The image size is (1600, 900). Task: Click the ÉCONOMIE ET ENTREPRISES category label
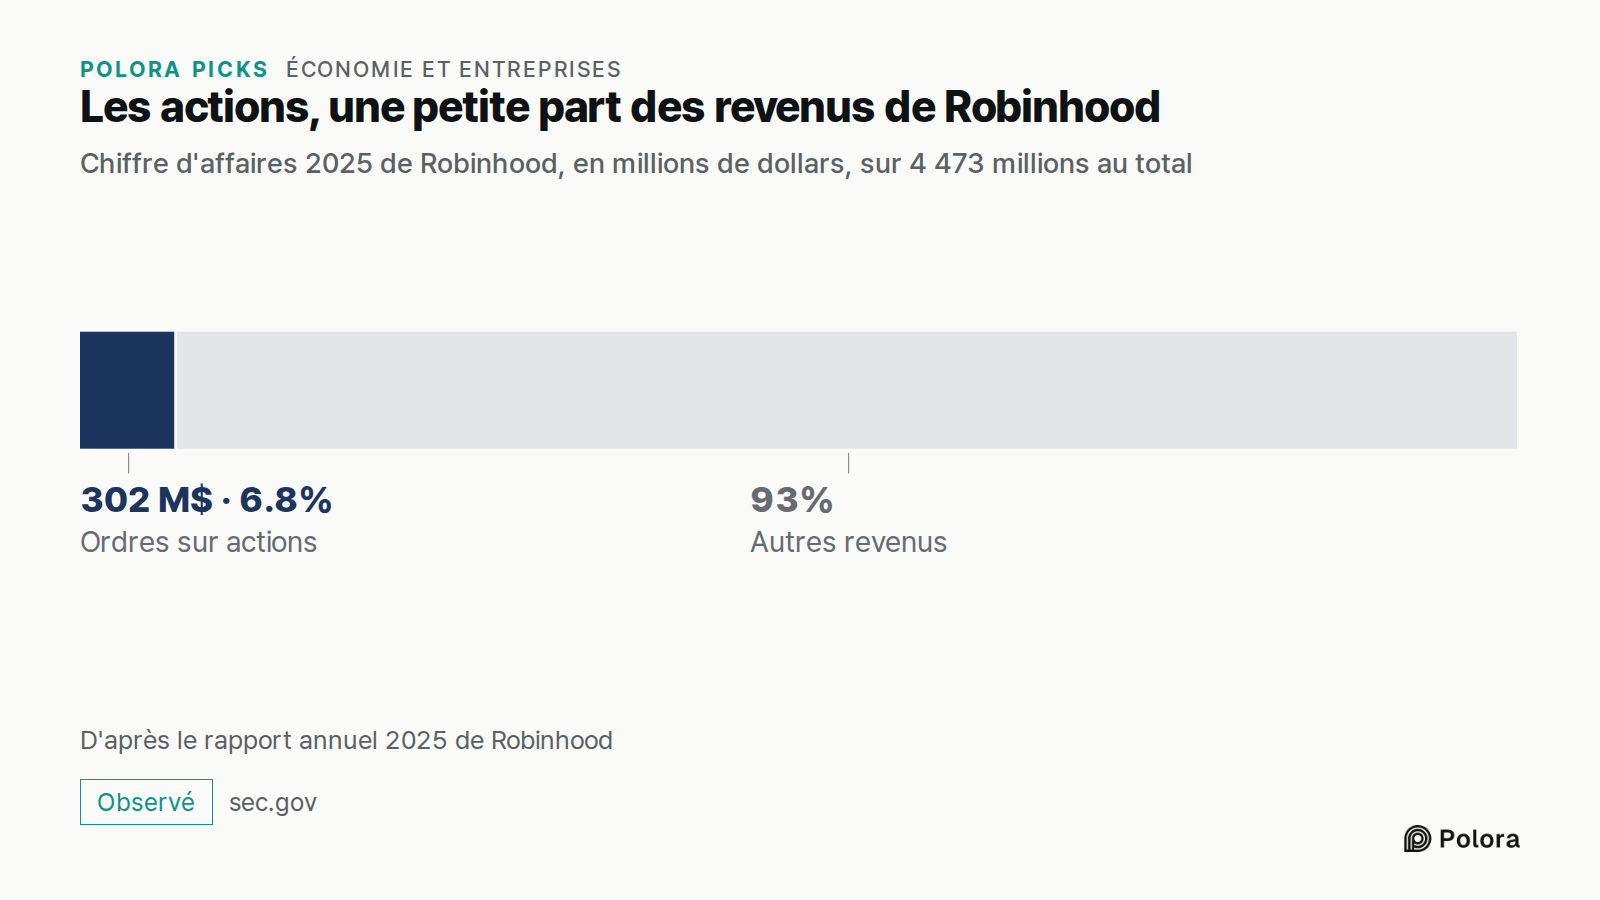coord(453,69)
